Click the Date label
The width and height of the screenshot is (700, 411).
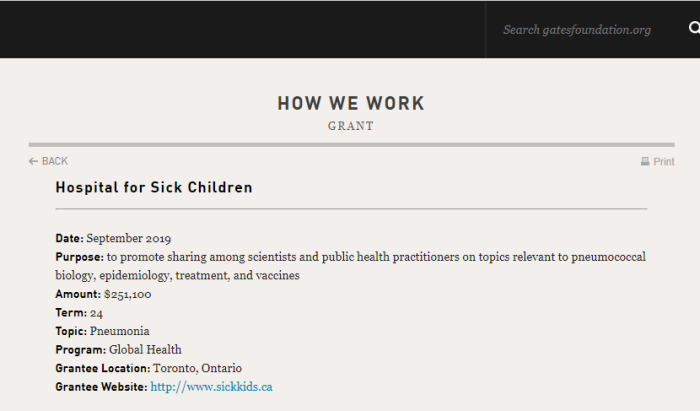[69, 238]
